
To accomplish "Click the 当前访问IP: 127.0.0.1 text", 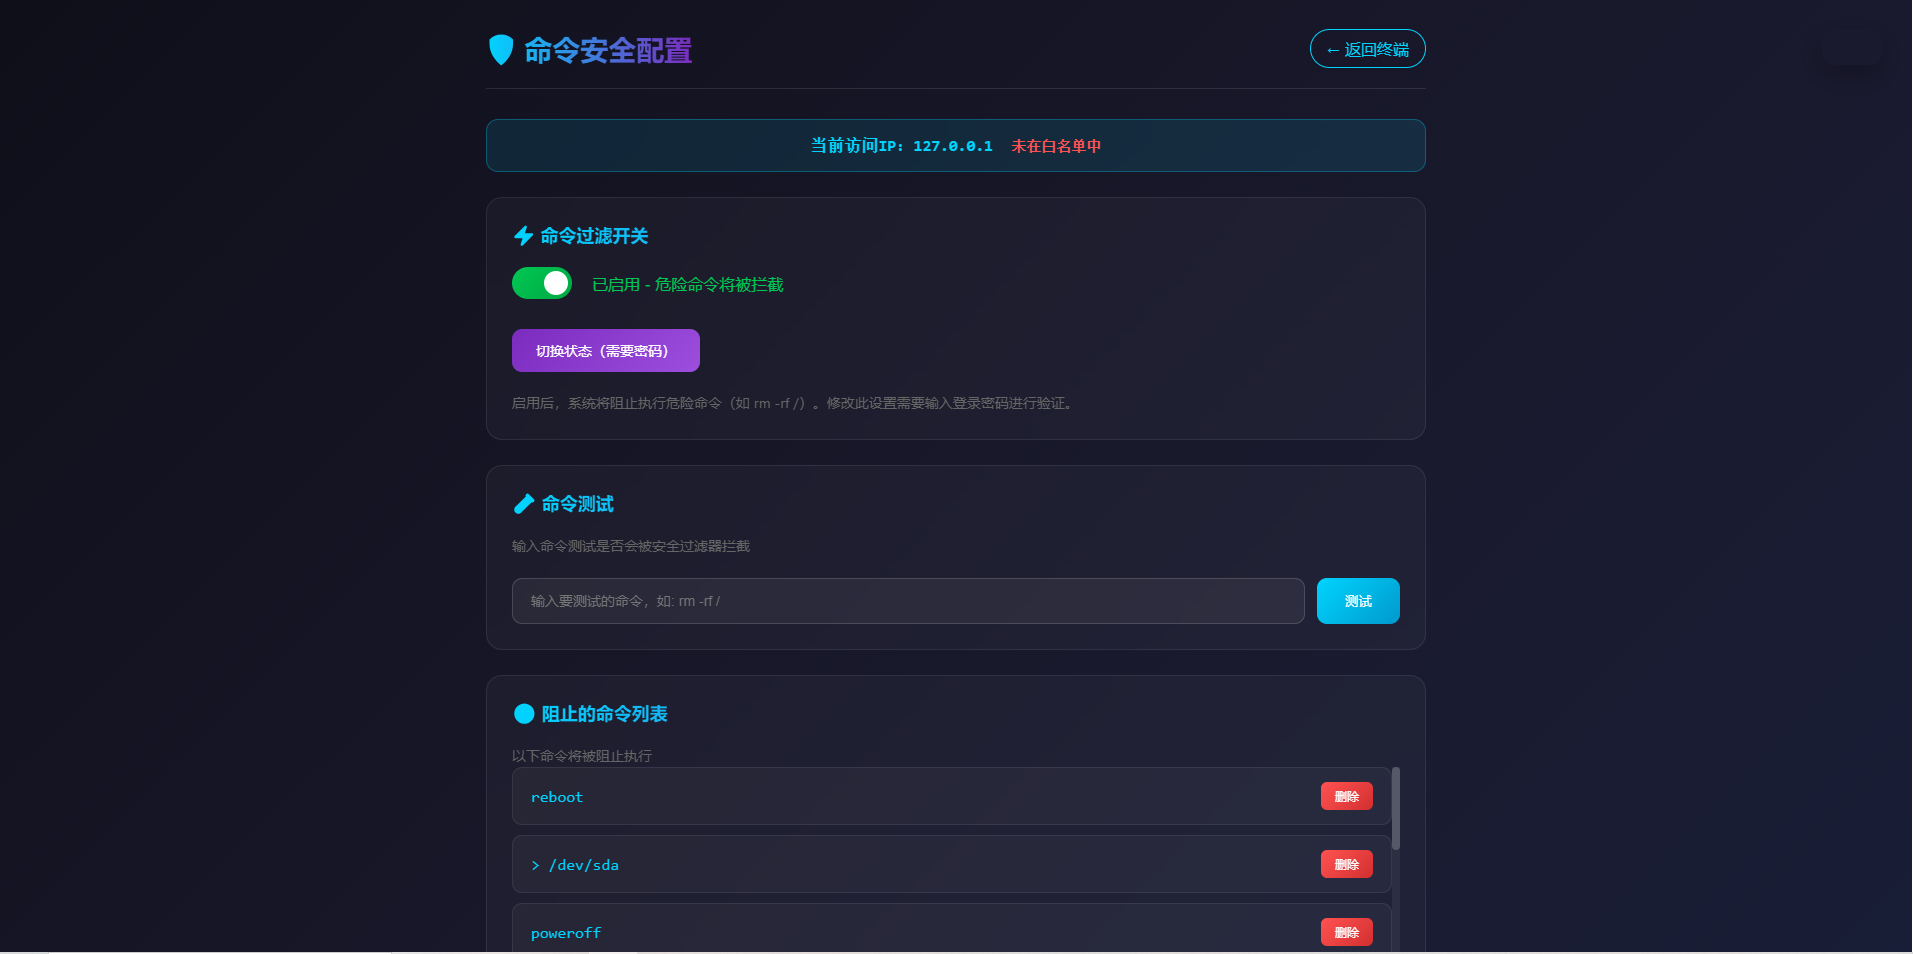I will pos(902,146).
